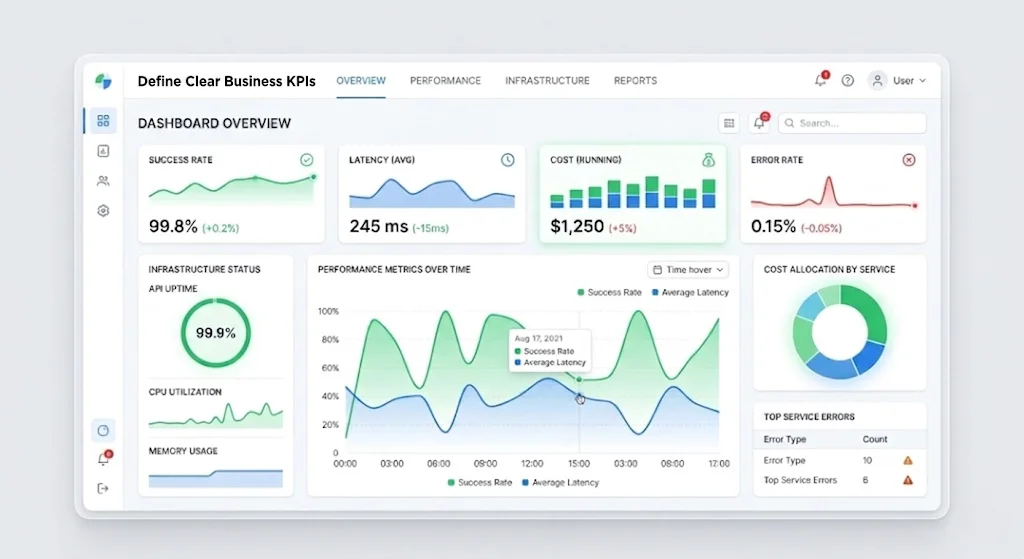The height and width of the screenshot is (559, 1024).
Task: Click the Error Type column header
Action: pos(785,439)
